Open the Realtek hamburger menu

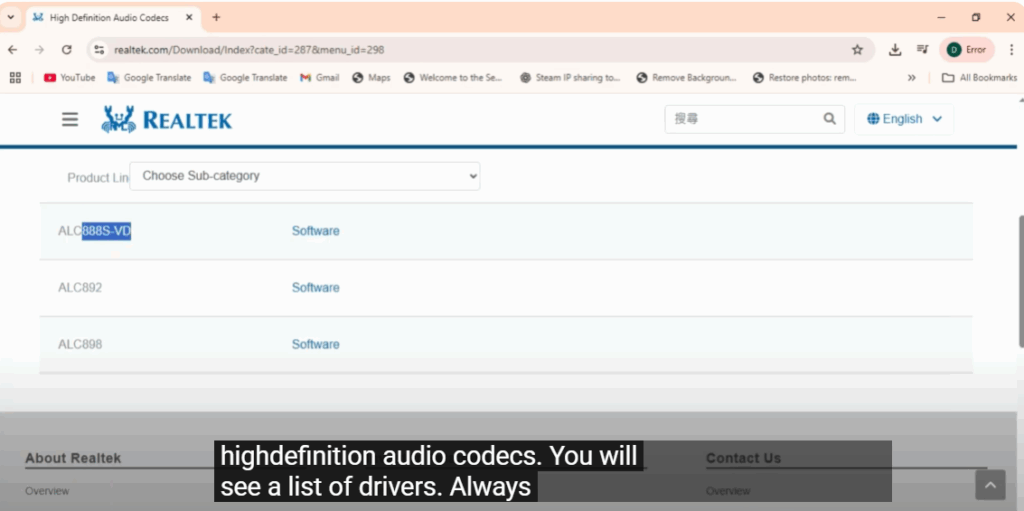point(70,119)
